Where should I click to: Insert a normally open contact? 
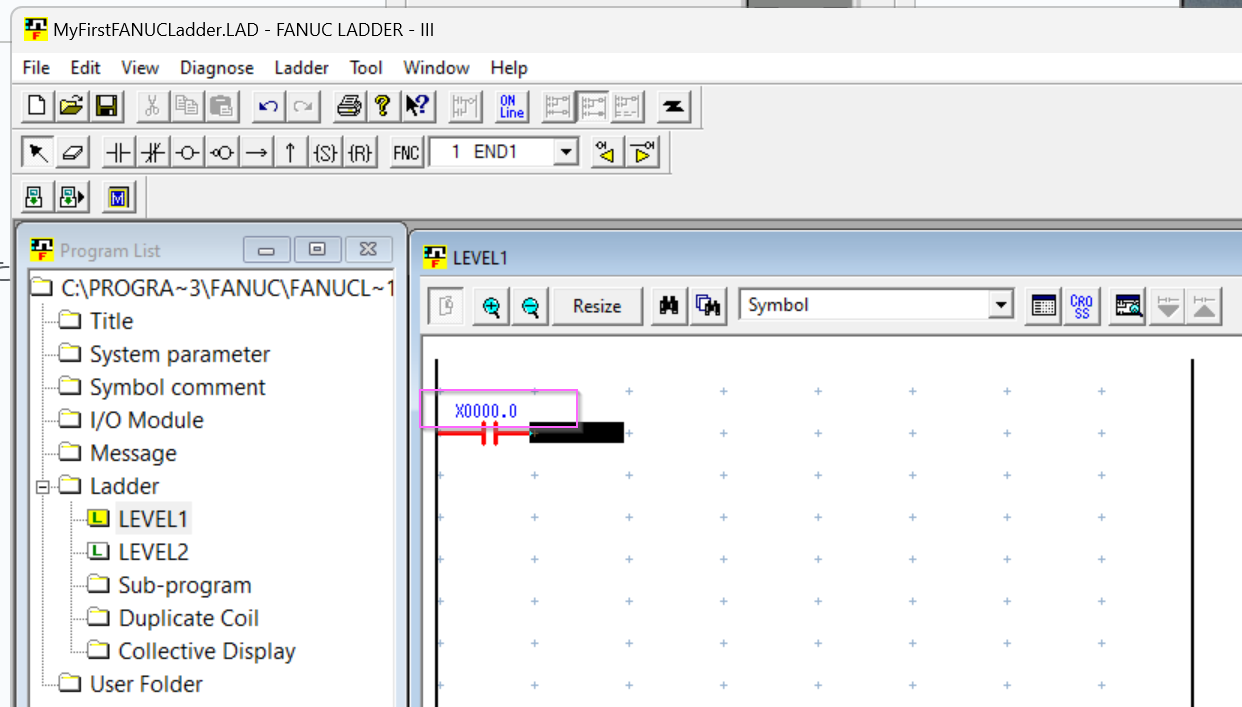click(x=120, y=153)
